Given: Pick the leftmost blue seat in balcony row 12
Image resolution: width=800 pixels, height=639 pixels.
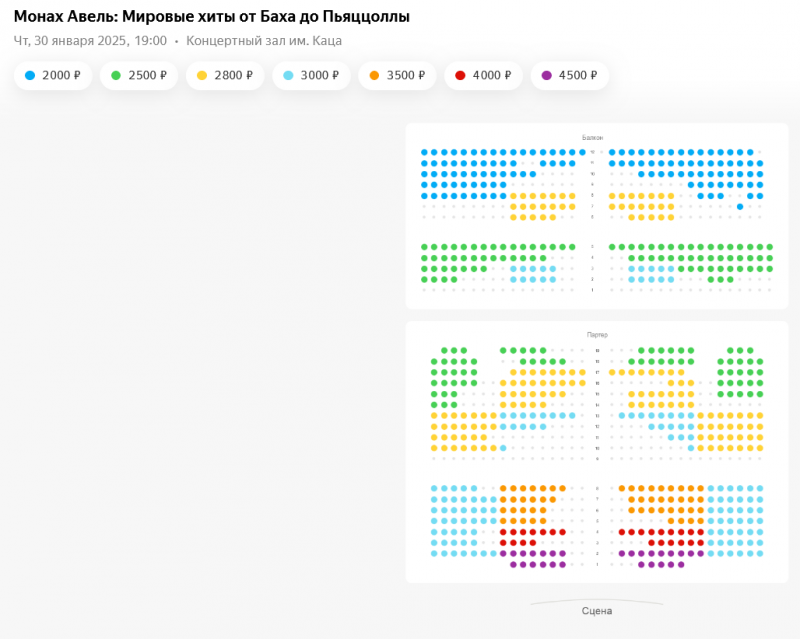Looking at the screenshot, I should (x=424, y=152).
